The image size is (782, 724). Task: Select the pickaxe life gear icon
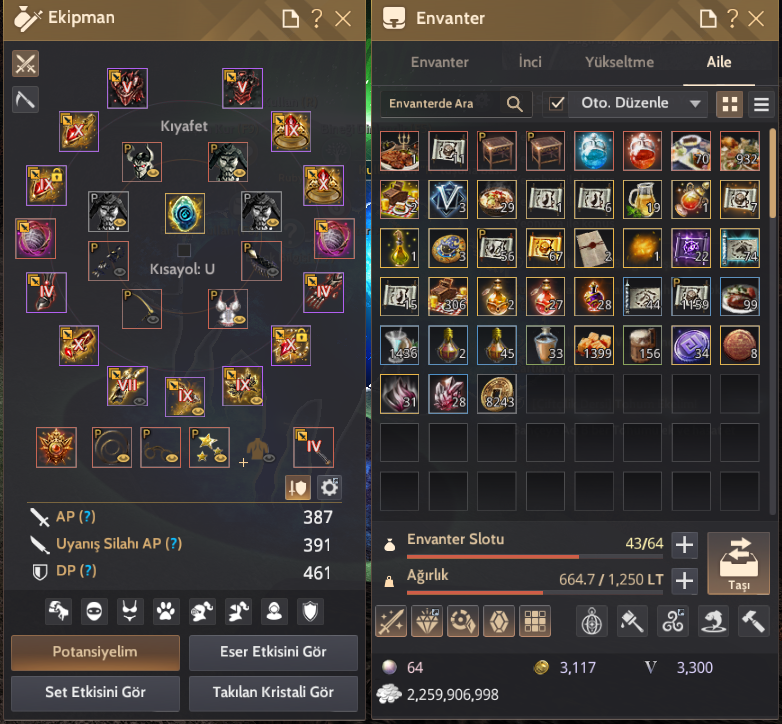coord(25,99)
